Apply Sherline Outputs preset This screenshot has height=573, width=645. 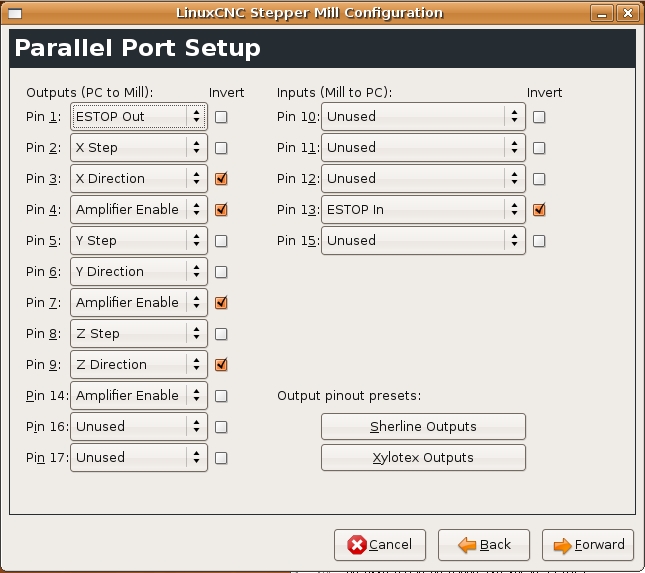tap(423, 427)
